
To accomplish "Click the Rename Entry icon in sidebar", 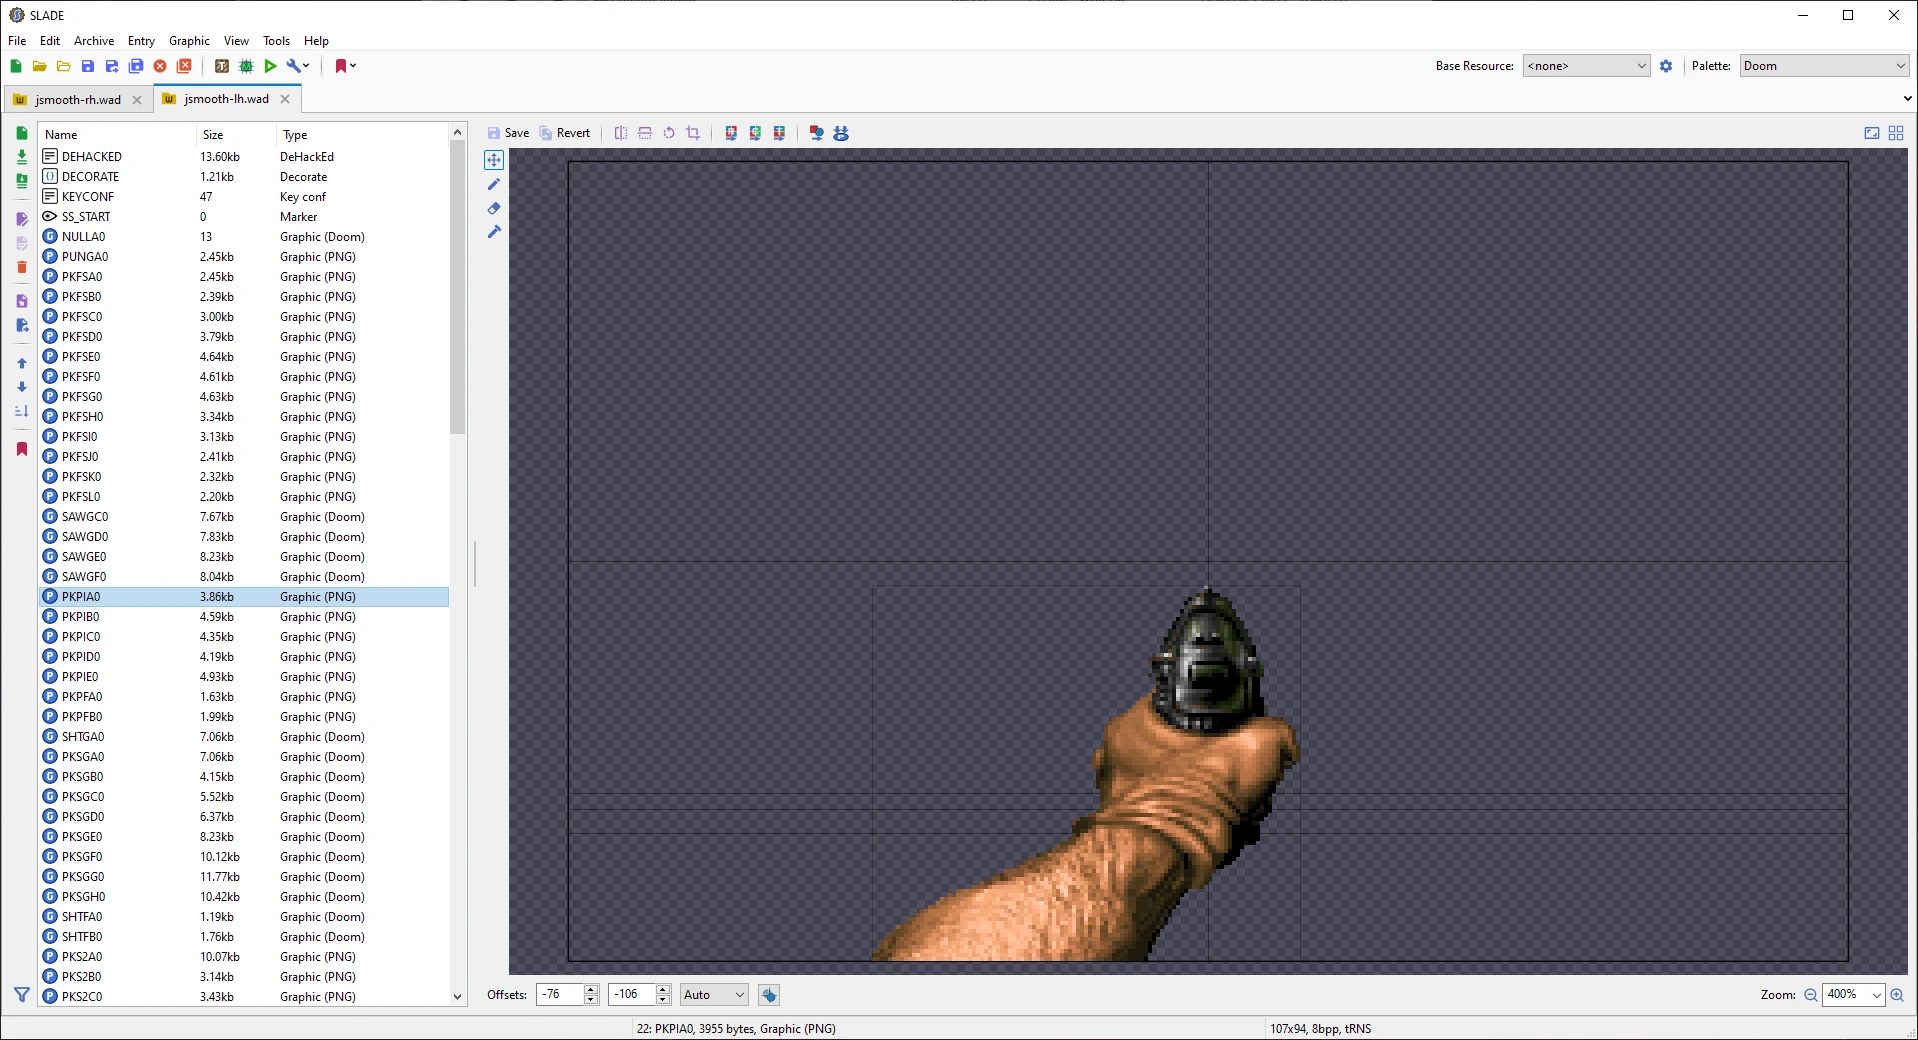I will (x=22, y=219).
